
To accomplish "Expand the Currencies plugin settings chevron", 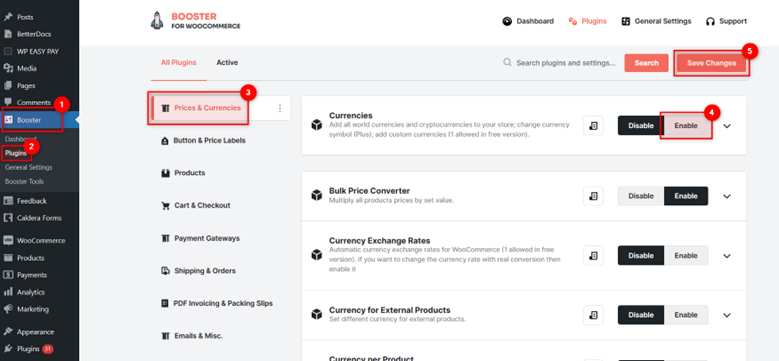I will (727, 126).
